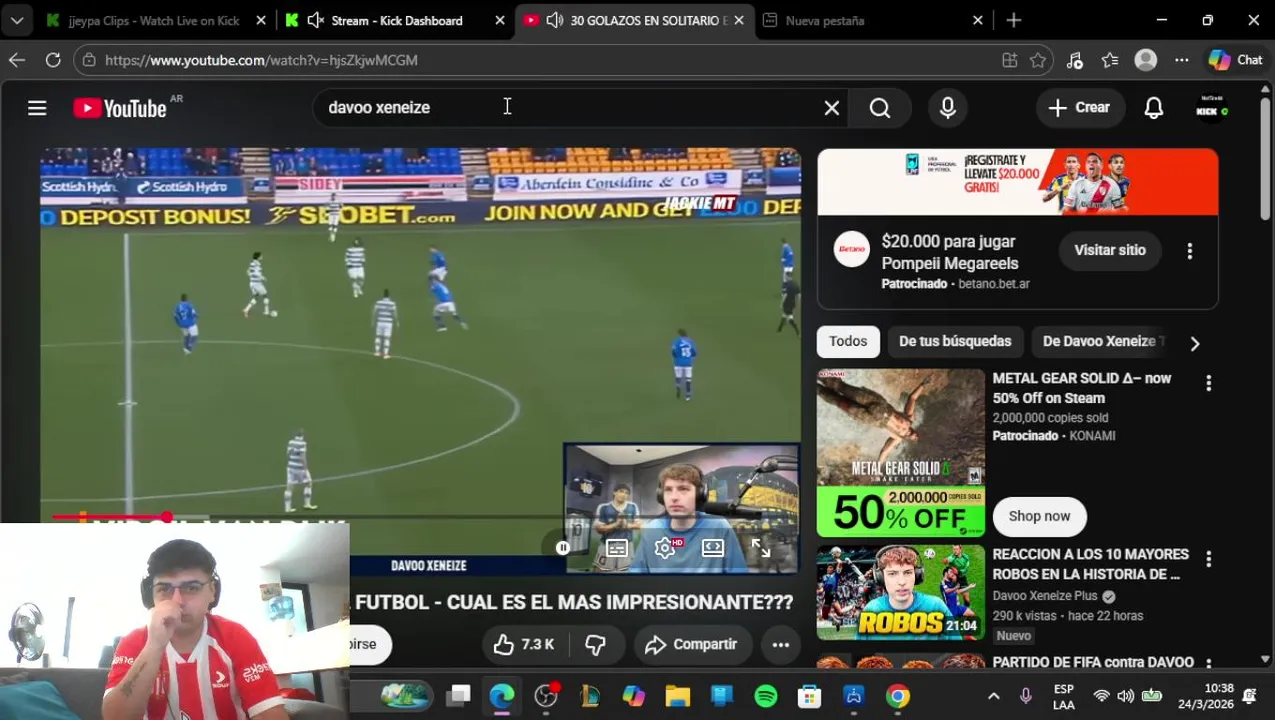Open options menu for the Betano ad

(1189, 251)
